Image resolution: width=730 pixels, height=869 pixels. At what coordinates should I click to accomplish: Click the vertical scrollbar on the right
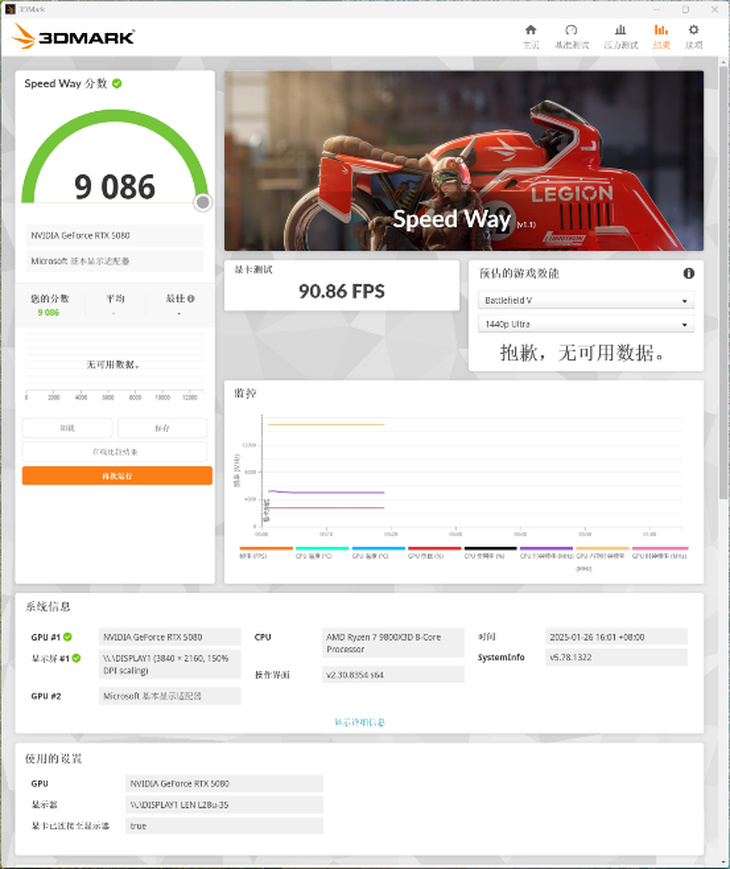[723, 283]
